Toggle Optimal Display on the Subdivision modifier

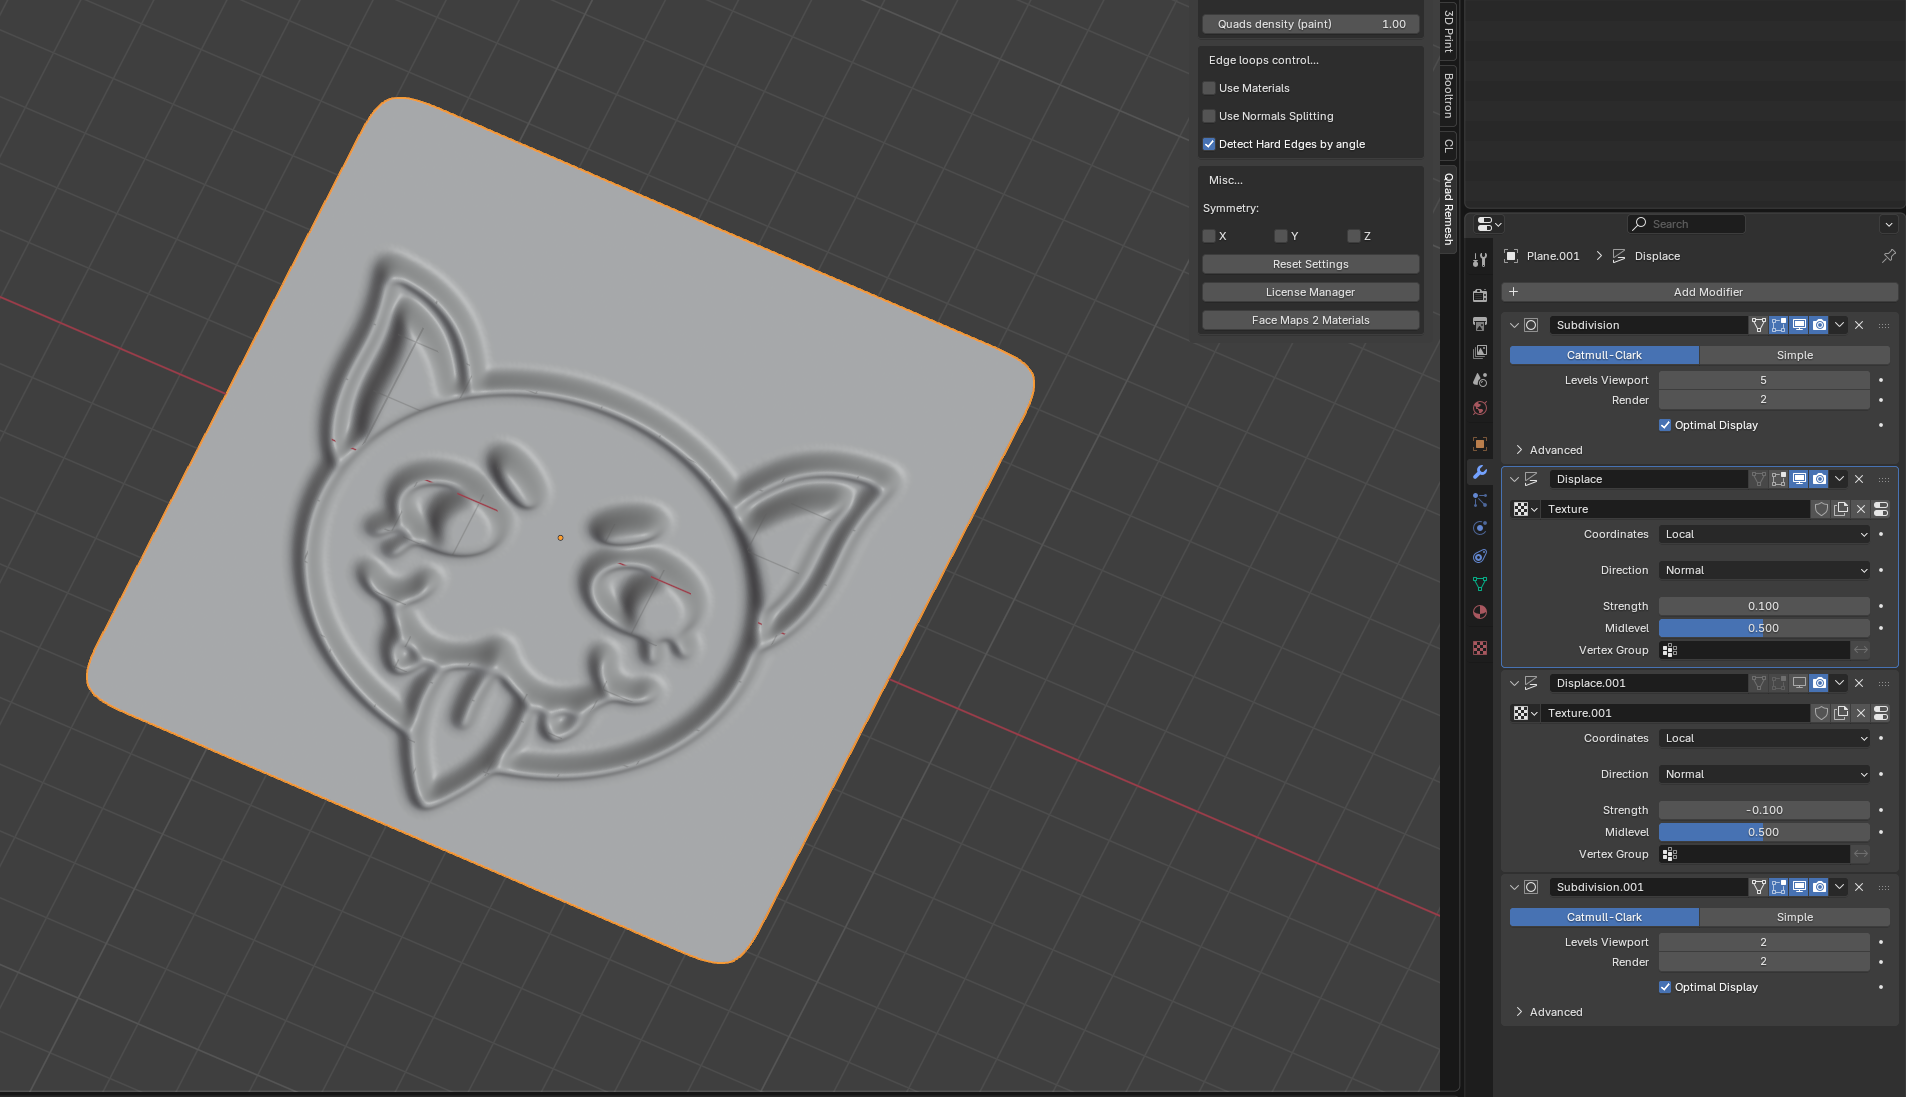(1665, 425)
